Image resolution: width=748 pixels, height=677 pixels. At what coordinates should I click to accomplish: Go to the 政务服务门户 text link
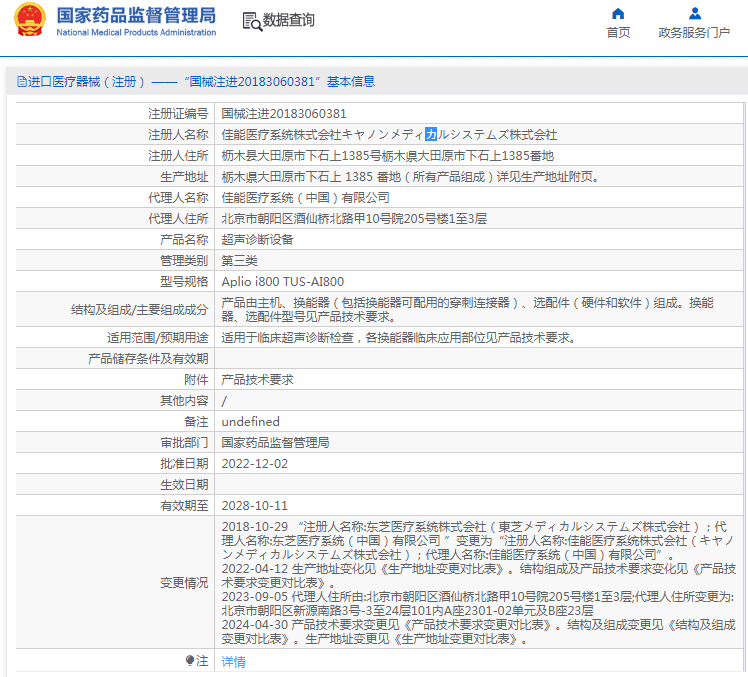point(694,33)
